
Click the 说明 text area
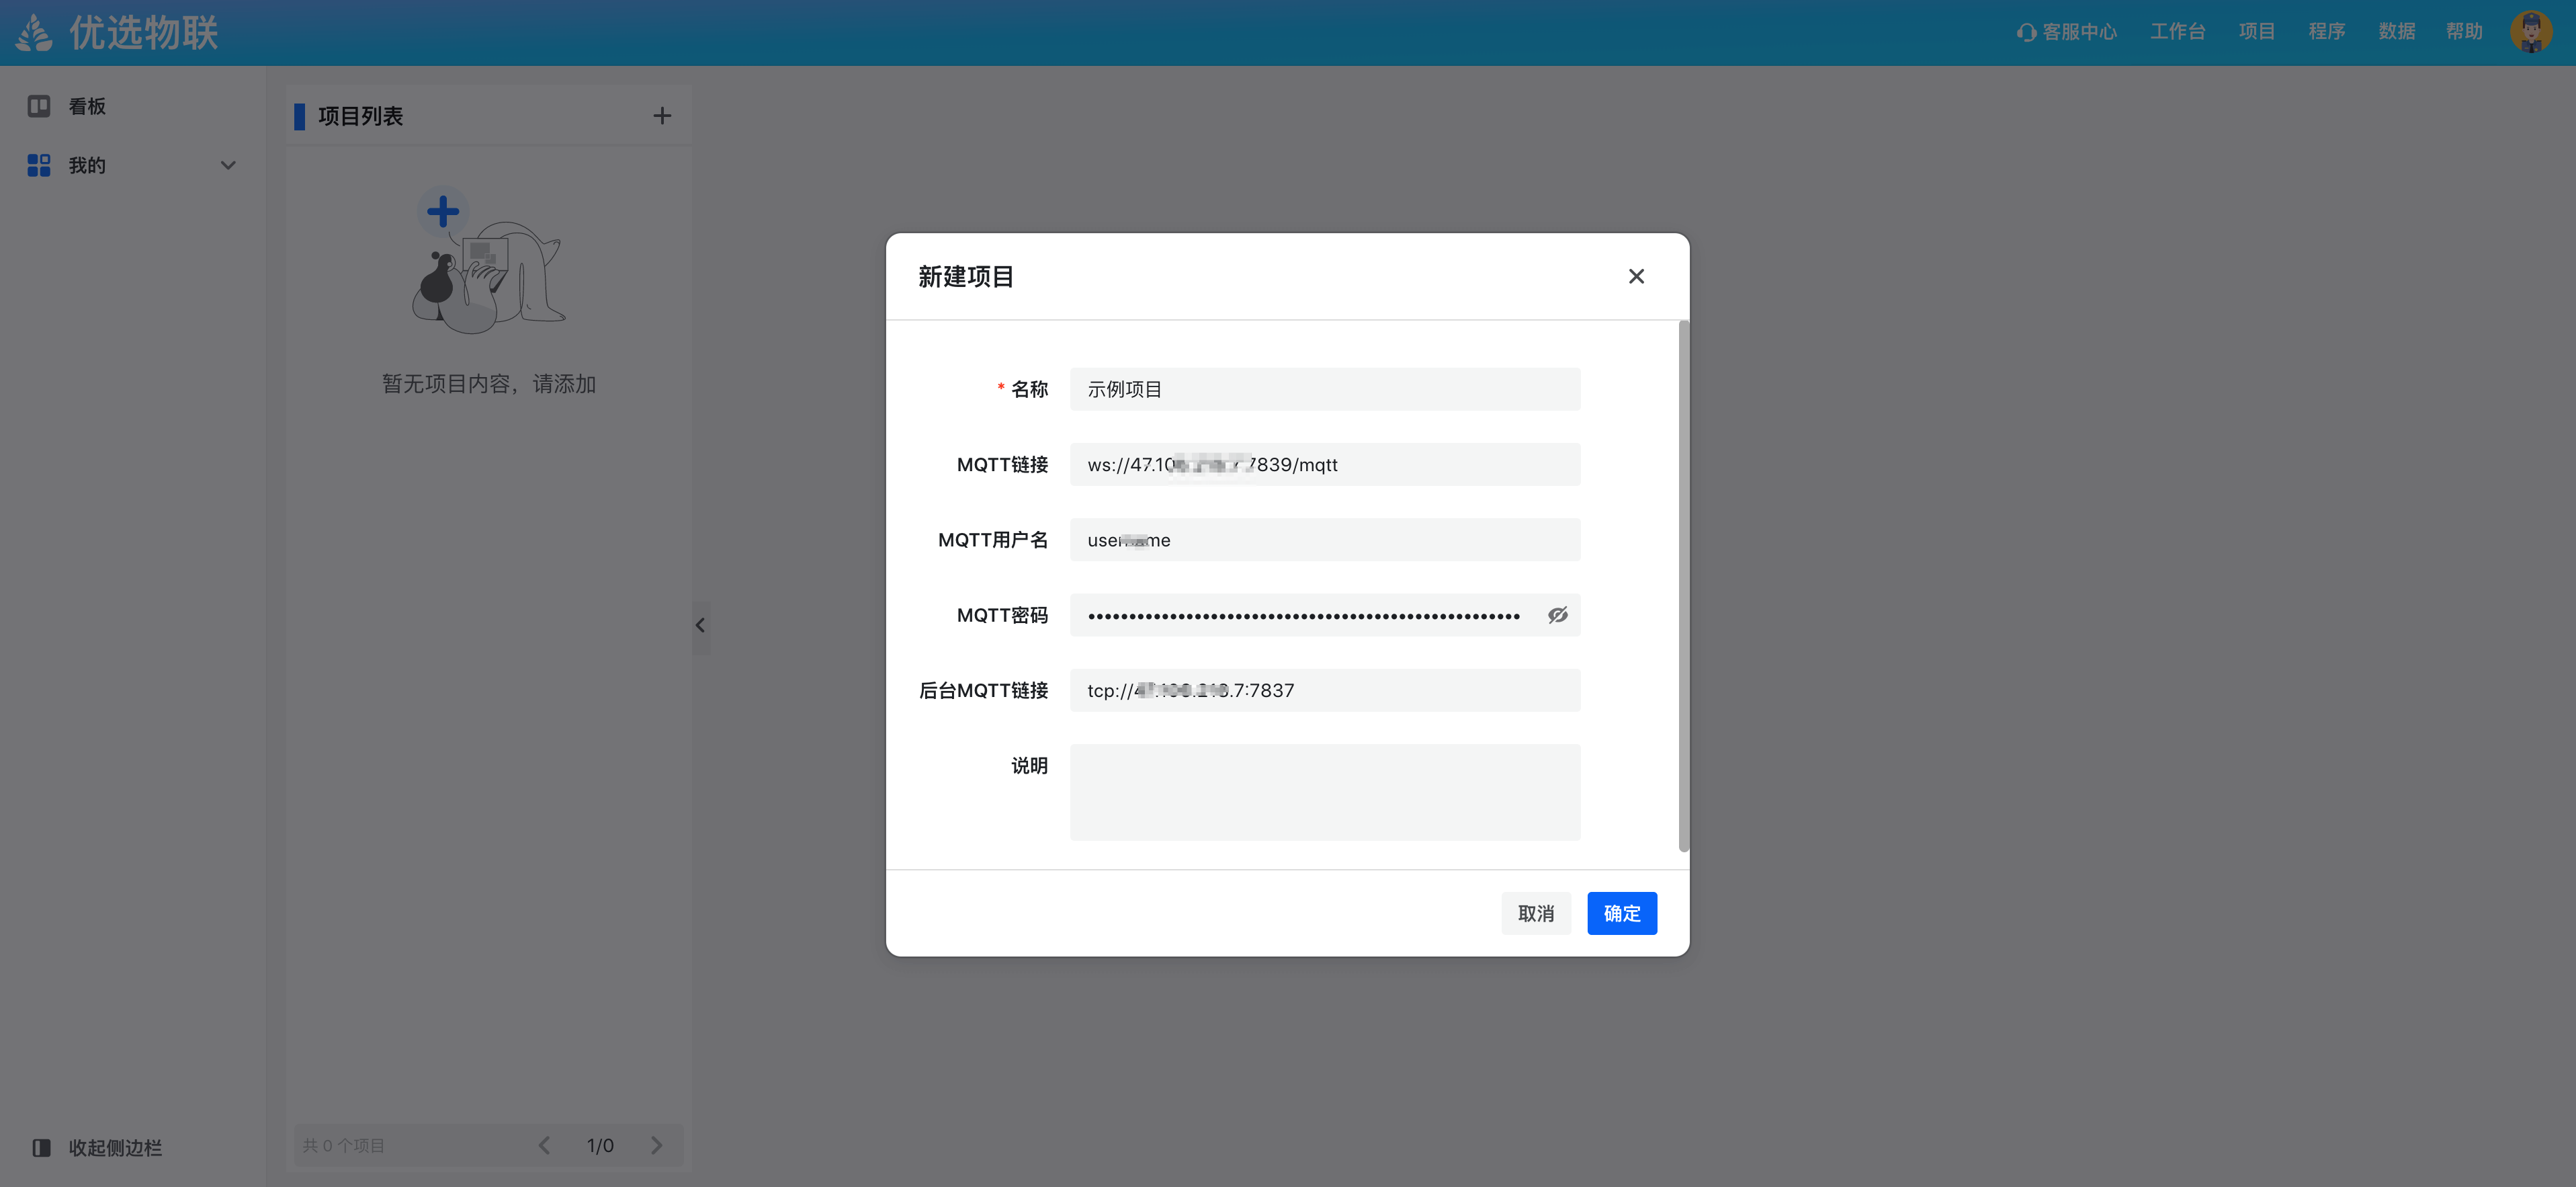pyautogui.click(x=1325, y=792)
